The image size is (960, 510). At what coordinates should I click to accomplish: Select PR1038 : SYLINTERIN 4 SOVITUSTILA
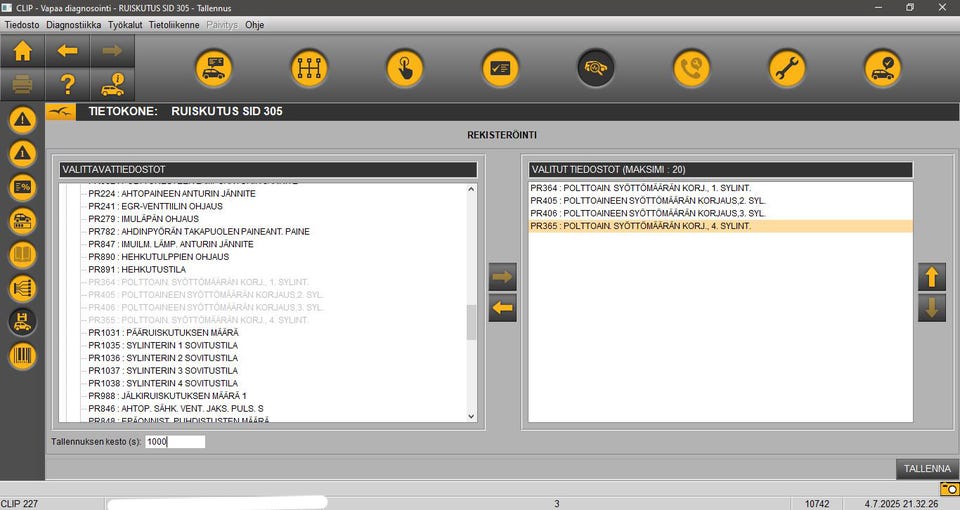tap(163, 383)
